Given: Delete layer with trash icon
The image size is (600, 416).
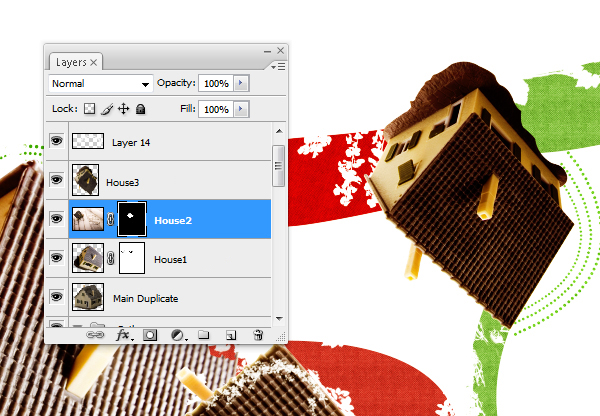Looking at the screenshot, I should (x=258, y=335).
